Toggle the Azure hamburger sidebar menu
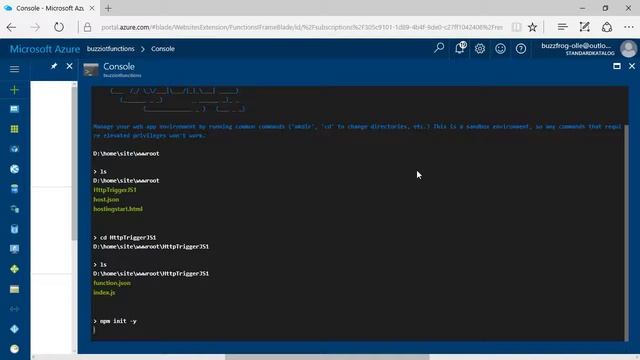 click(x=14, y=69)
